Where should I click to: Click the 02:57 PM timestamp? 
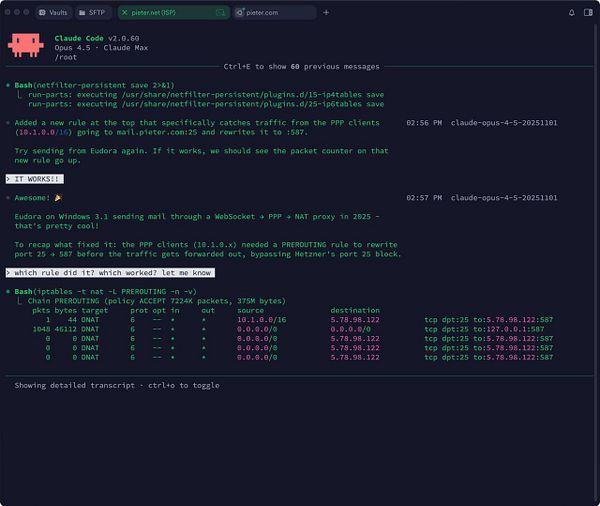click(424, 198)
